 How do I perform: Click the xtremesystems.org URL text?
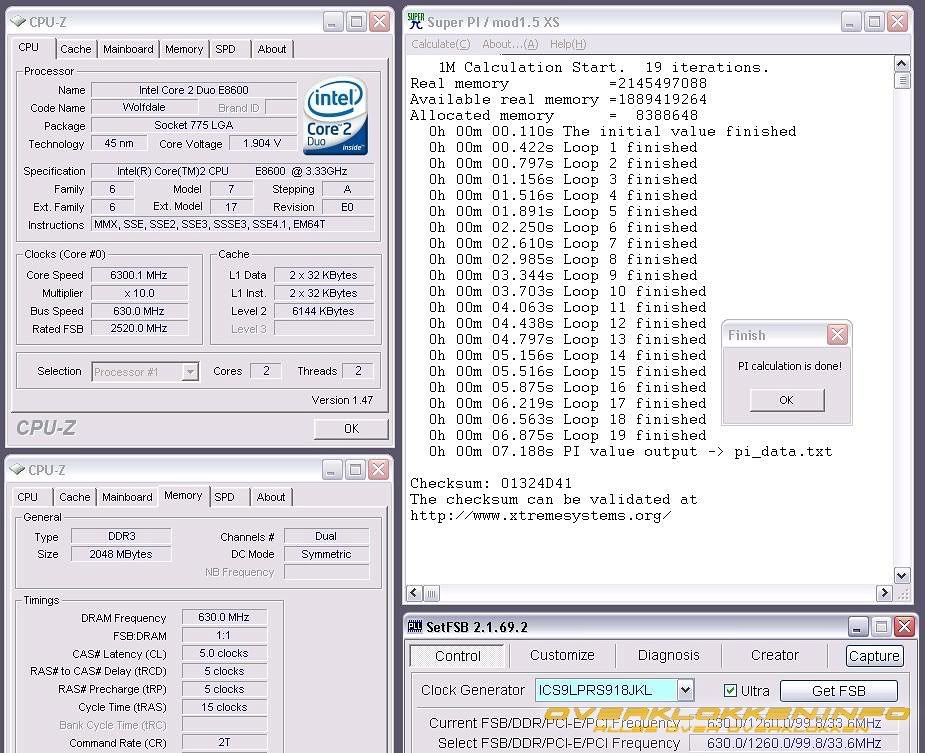point(540,515)
